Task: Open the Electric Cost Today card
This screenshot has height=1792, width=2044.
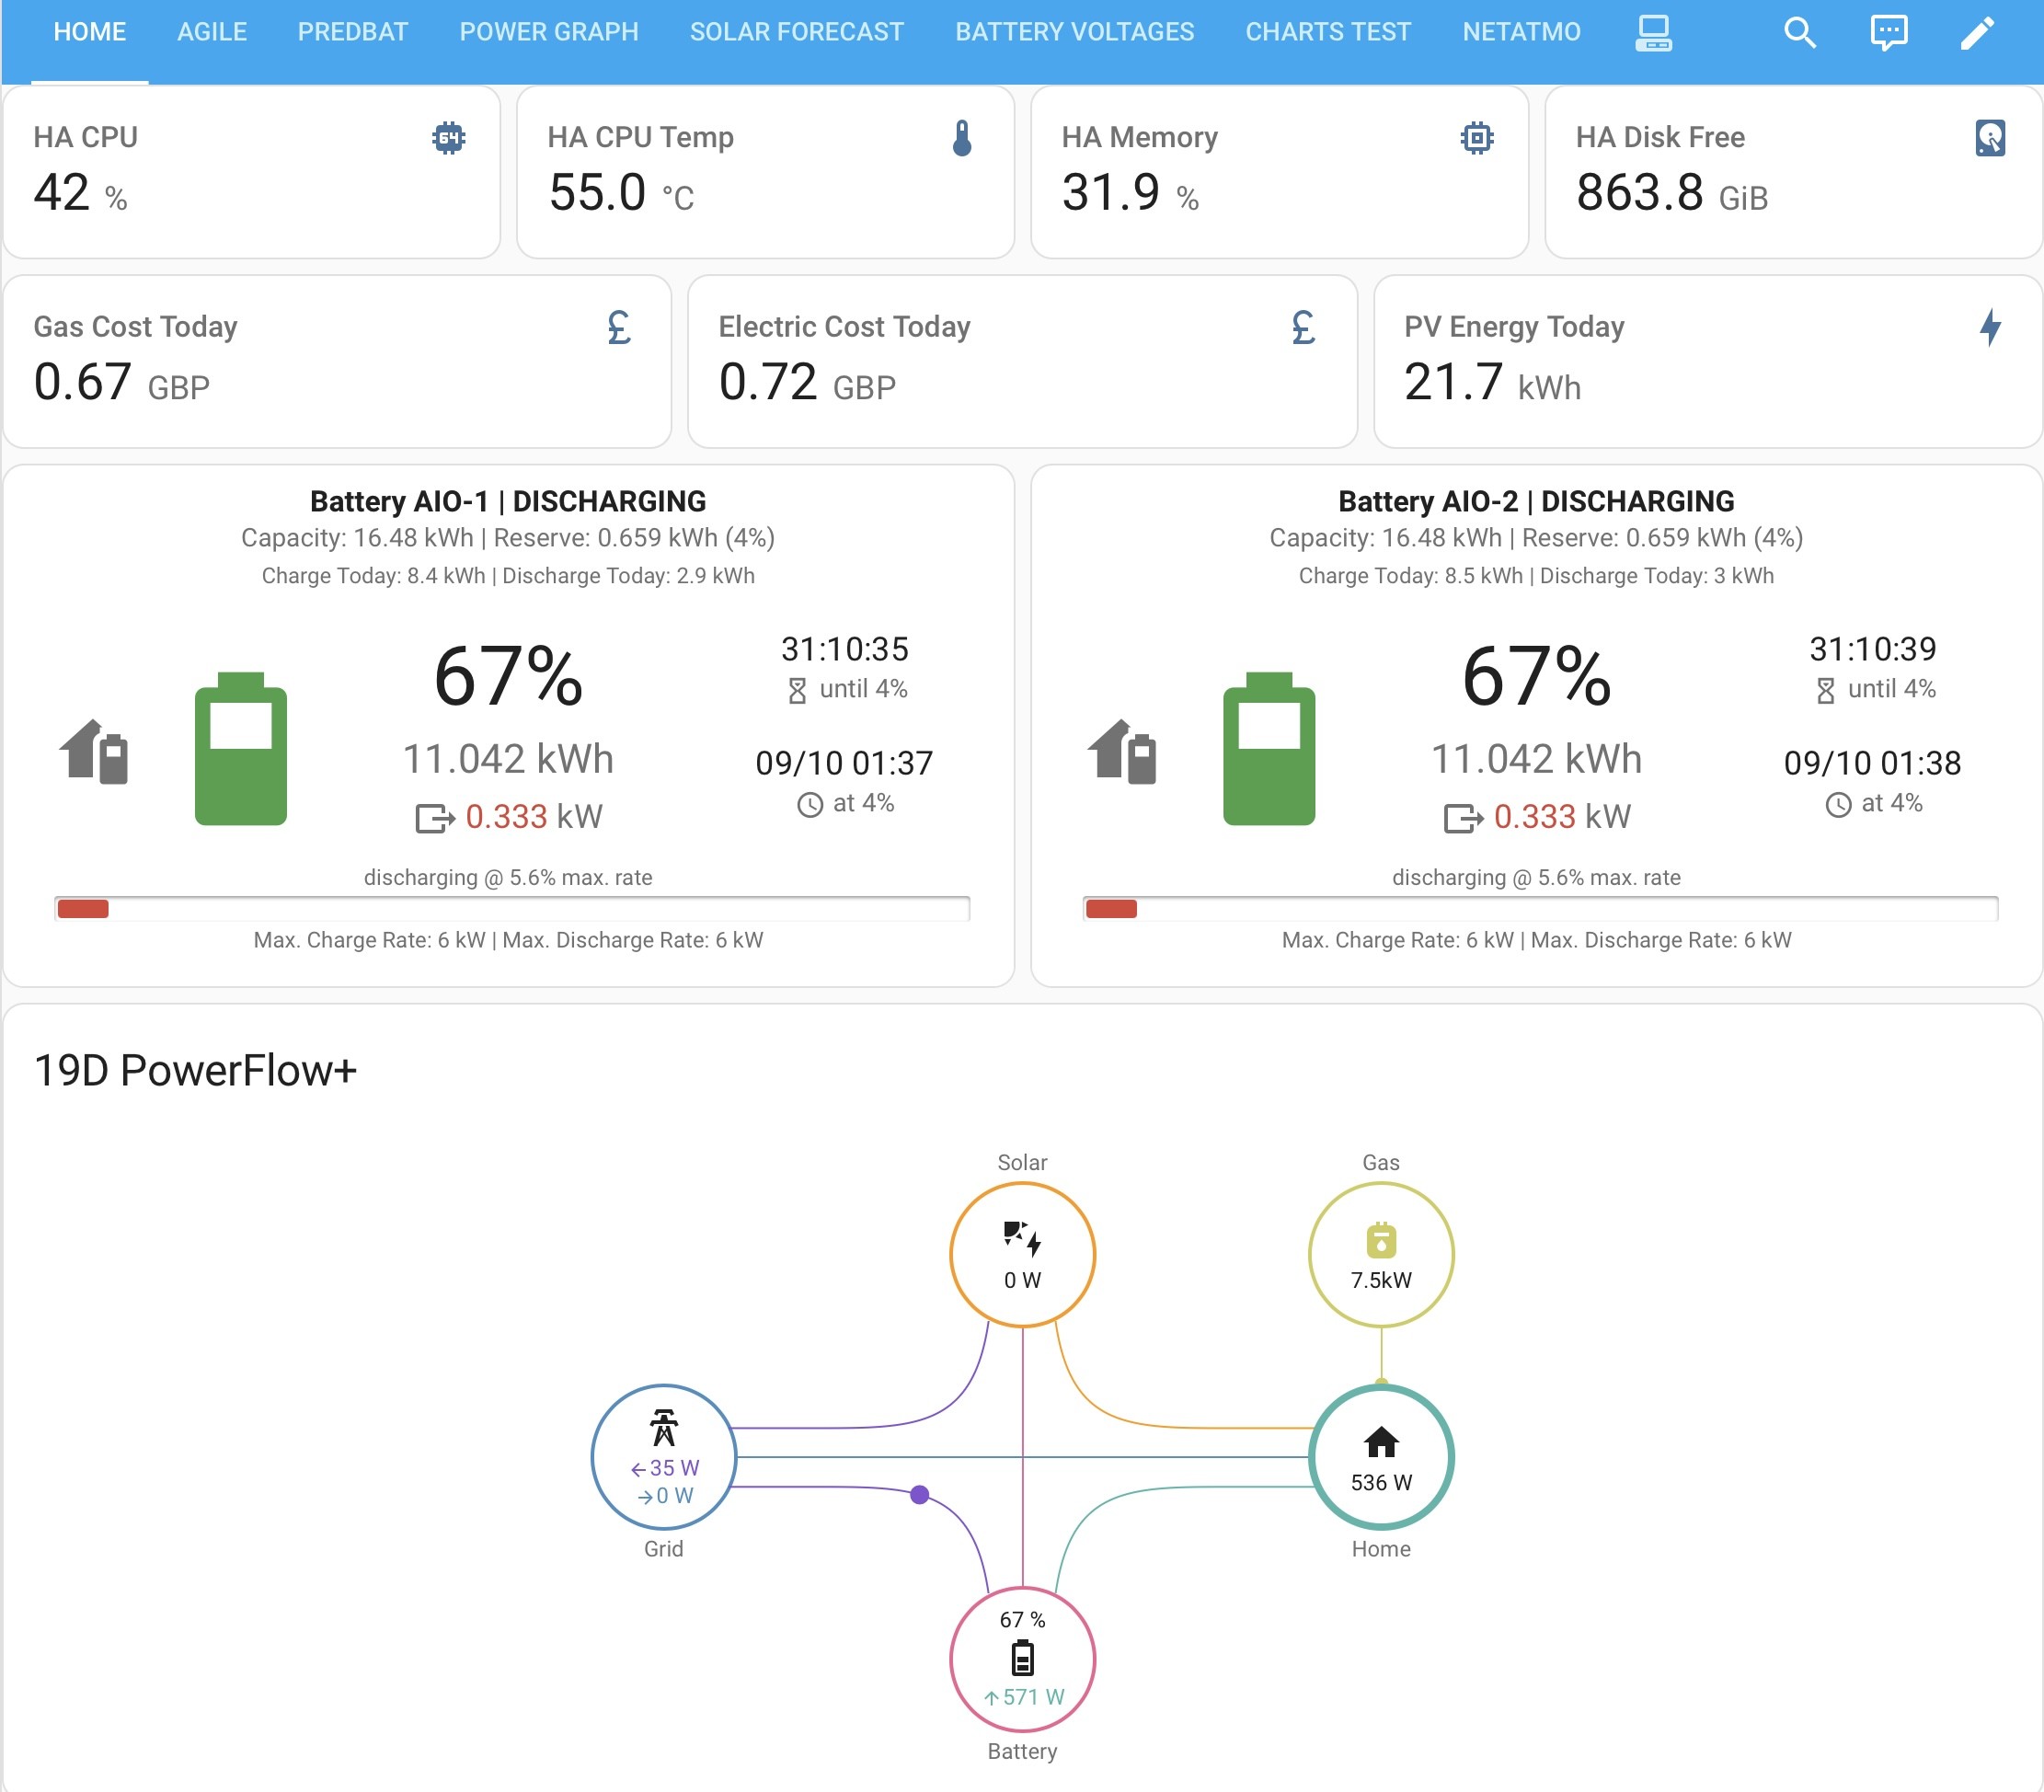Action: (1022, 361)
